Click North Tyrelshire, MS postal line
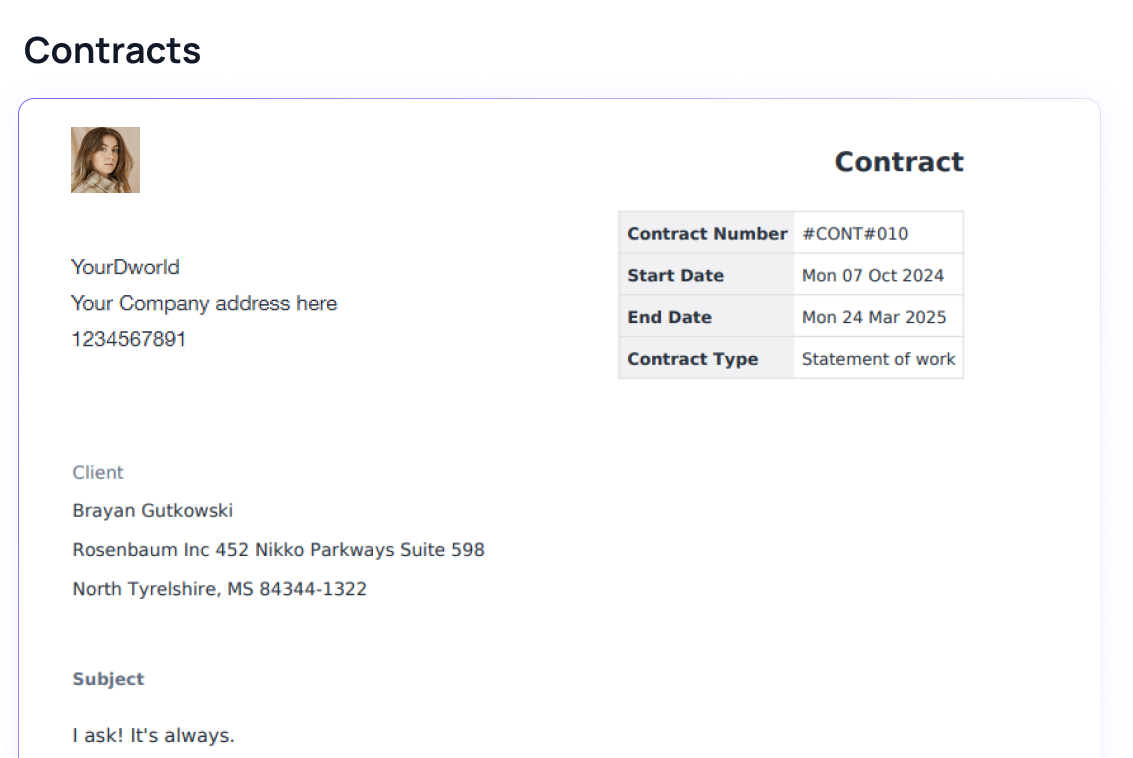1133x758 pixels. [220, 589]
